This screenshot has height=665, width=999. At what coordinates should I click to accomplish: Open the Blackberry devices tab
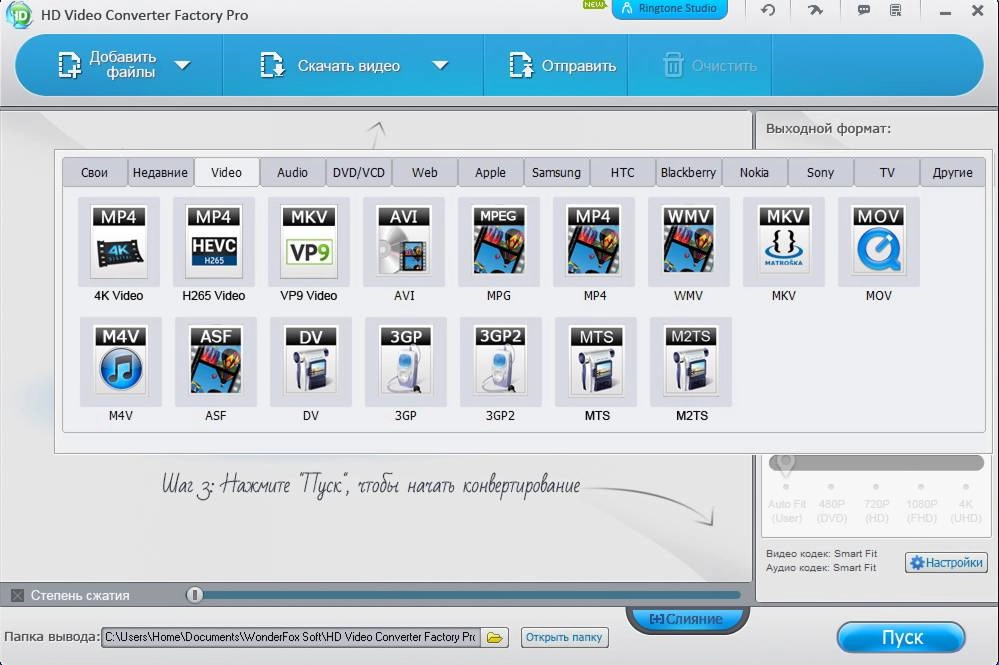coord(688,173)
